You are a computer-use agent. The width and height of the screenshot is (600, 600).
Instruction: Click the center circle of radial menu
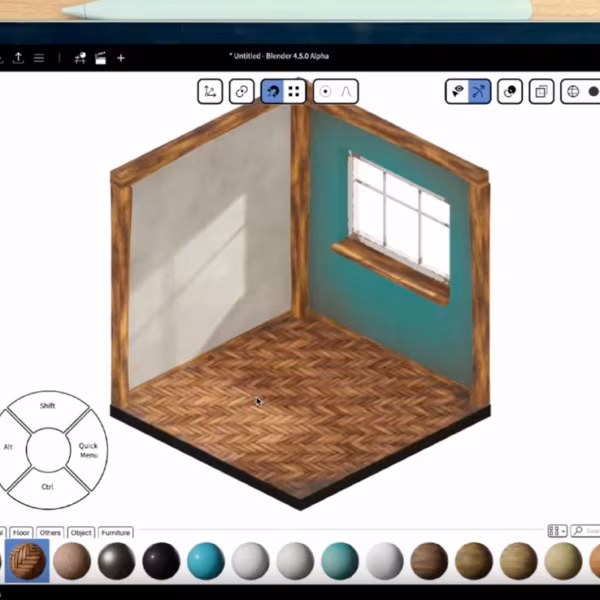point(48,450)
